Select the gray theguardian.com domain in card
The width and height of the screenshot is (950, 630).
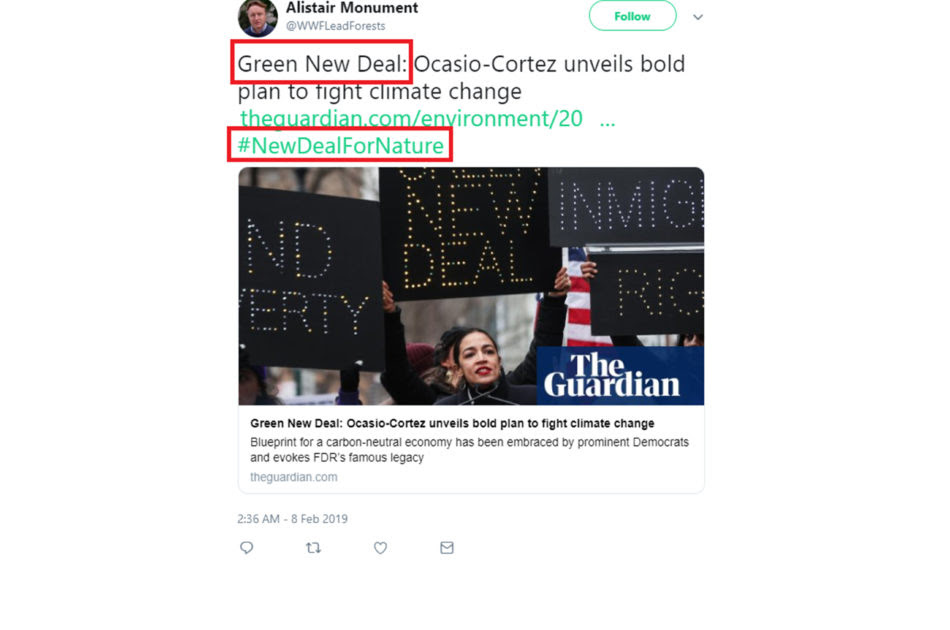pyautogui.click(x=294, y=477)
